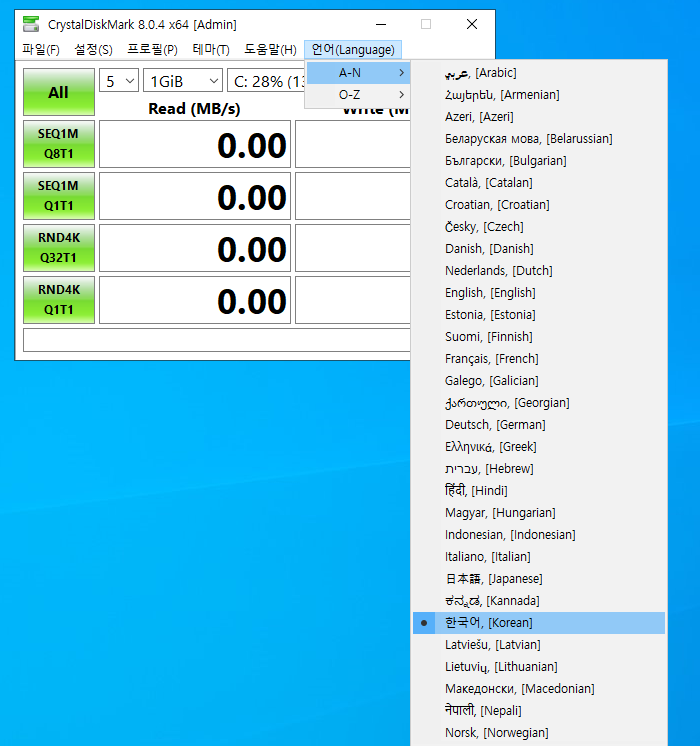Expand the O-Z language submenu
The height and width of the screenshot is (746, 700).
click(357, 95)
